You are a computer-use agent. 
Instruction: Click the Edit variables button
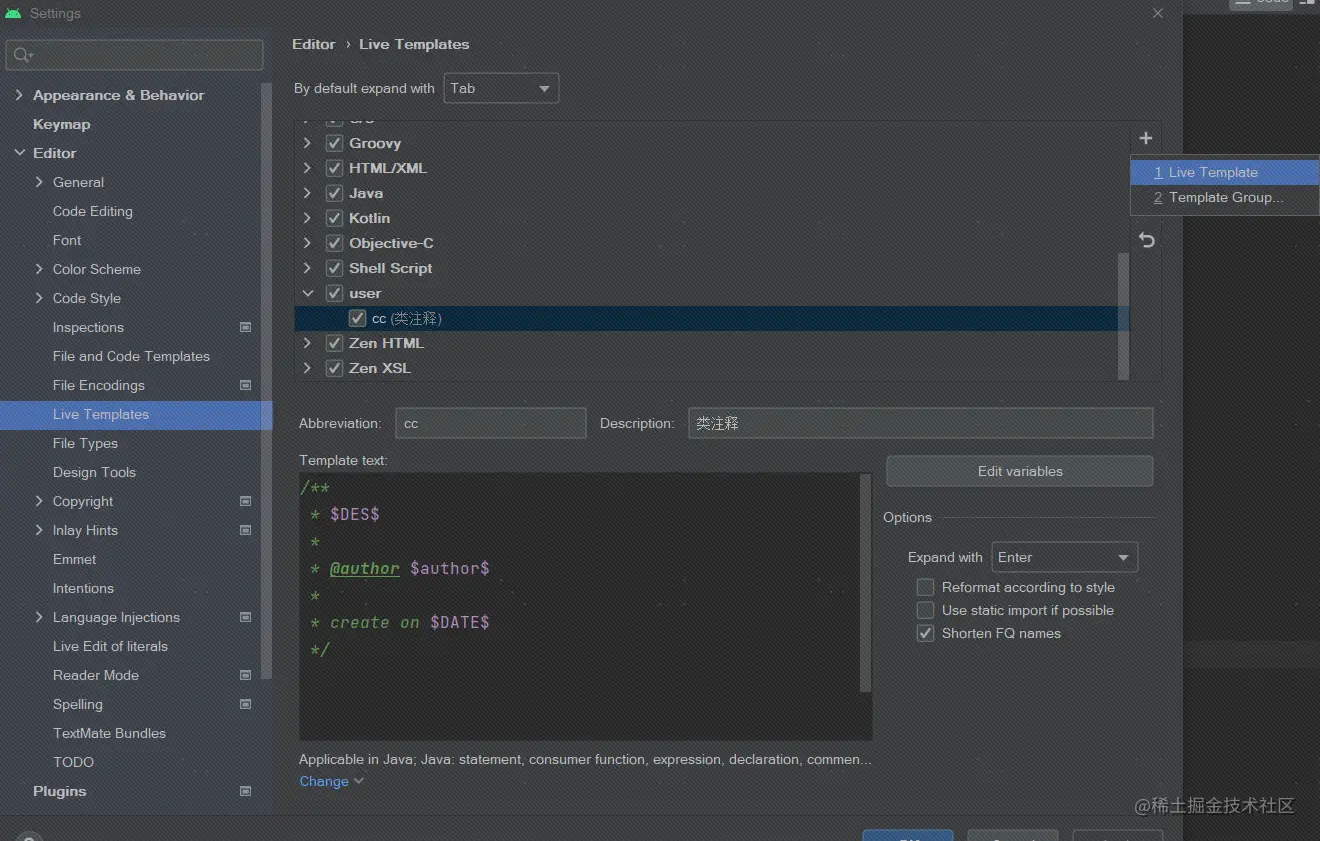1020,471
